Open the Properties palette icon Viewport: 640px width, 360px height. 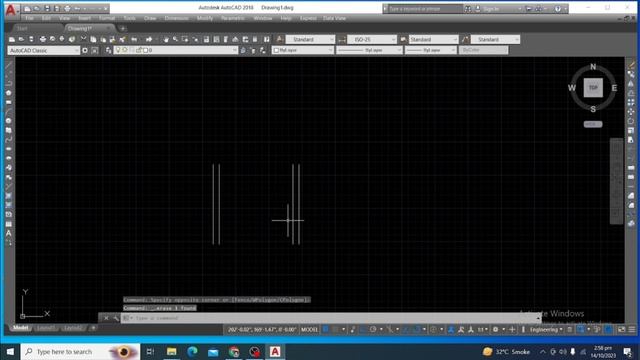point(206,39)
